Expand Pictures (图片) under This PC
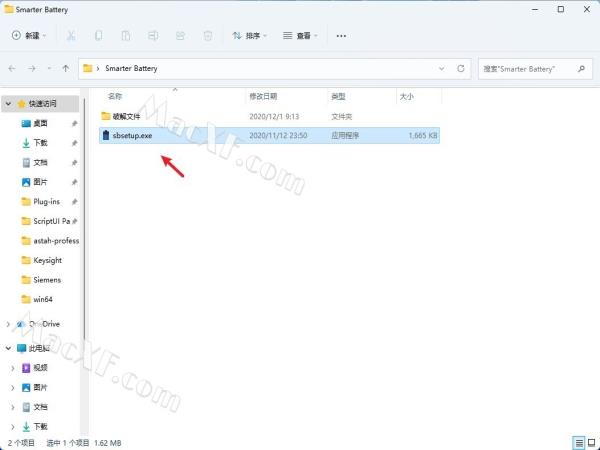 tap(13, 388)
